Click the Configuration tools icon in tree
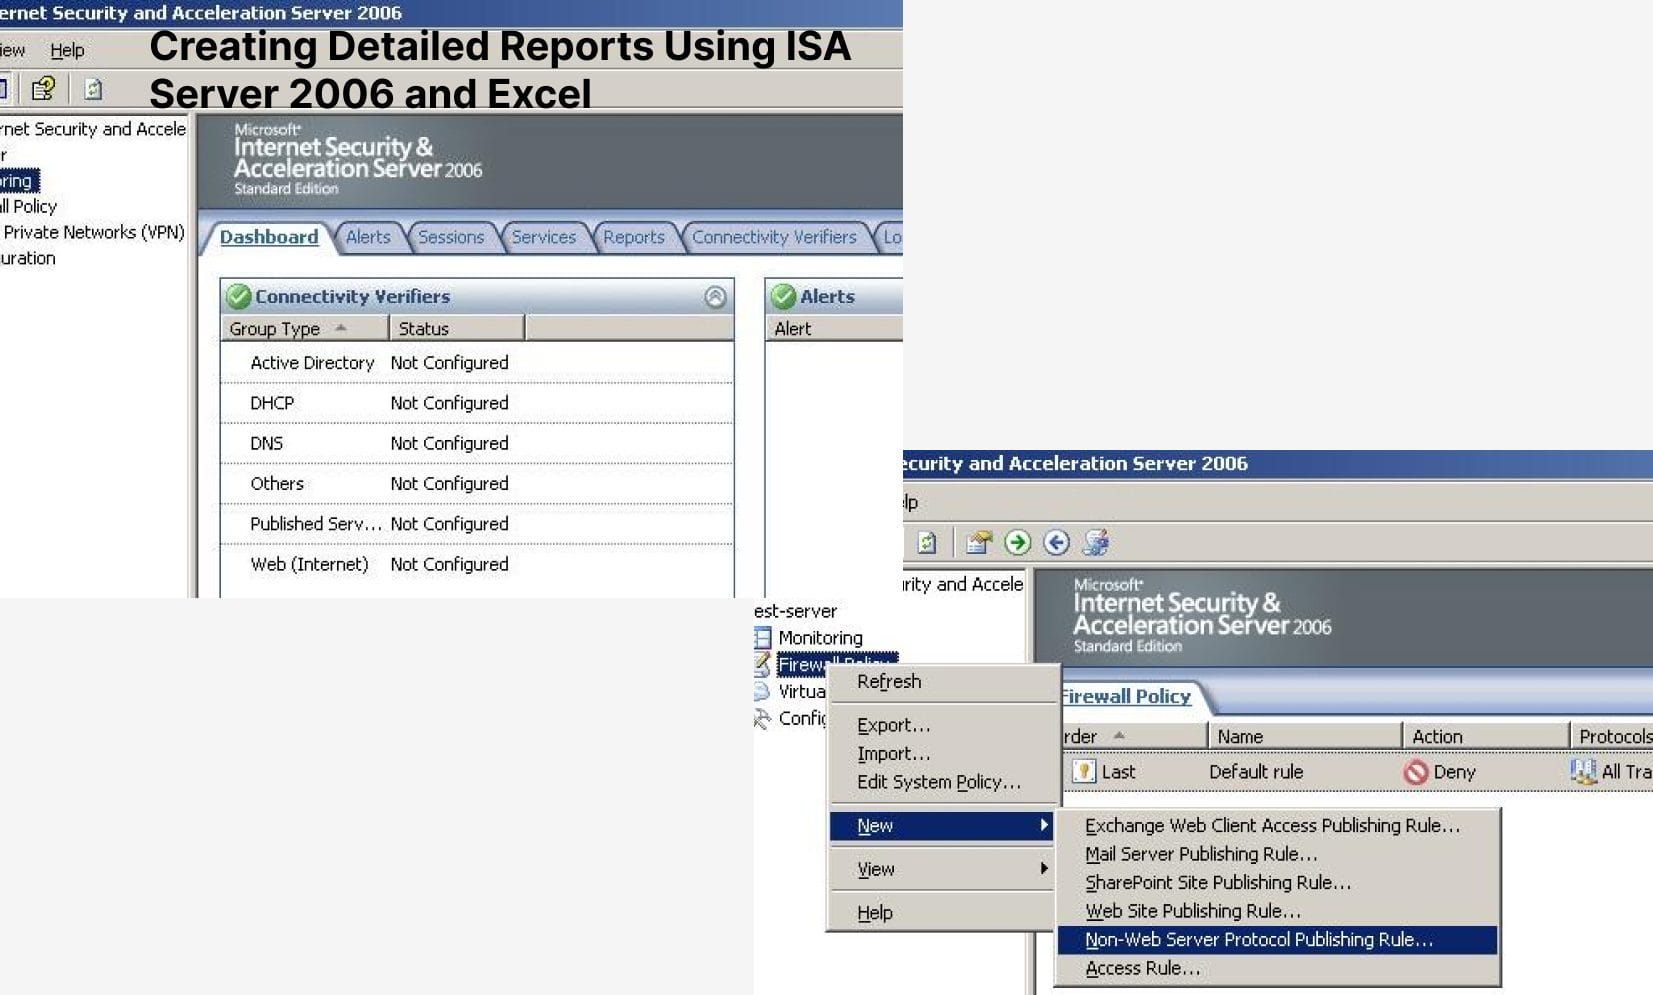 tap(763, 718)
